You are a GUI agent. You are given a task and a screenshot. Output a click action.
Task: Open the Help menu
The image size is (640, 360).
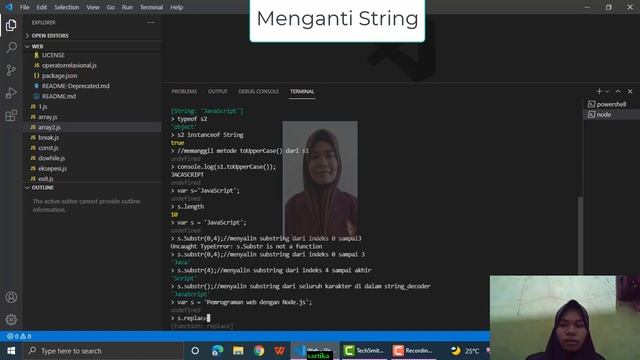coord(176,7)
